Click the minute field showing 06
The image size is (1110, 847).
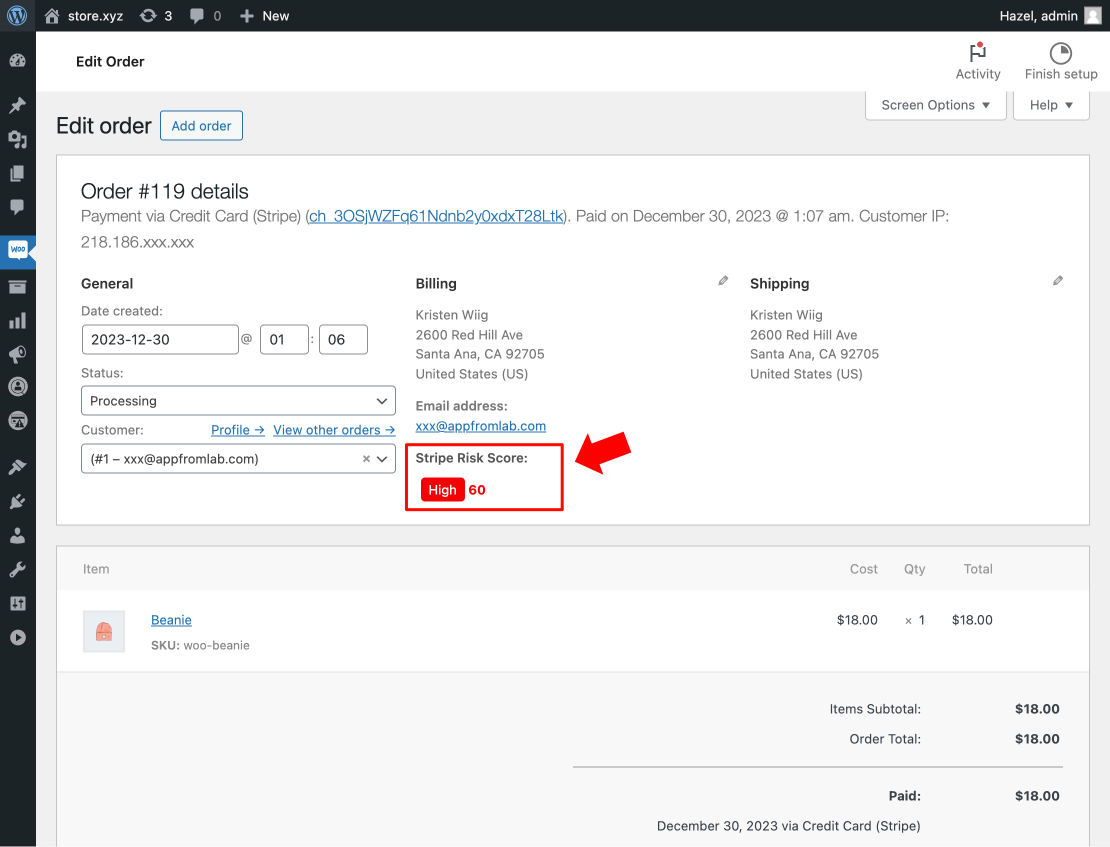tap(343, 339)
